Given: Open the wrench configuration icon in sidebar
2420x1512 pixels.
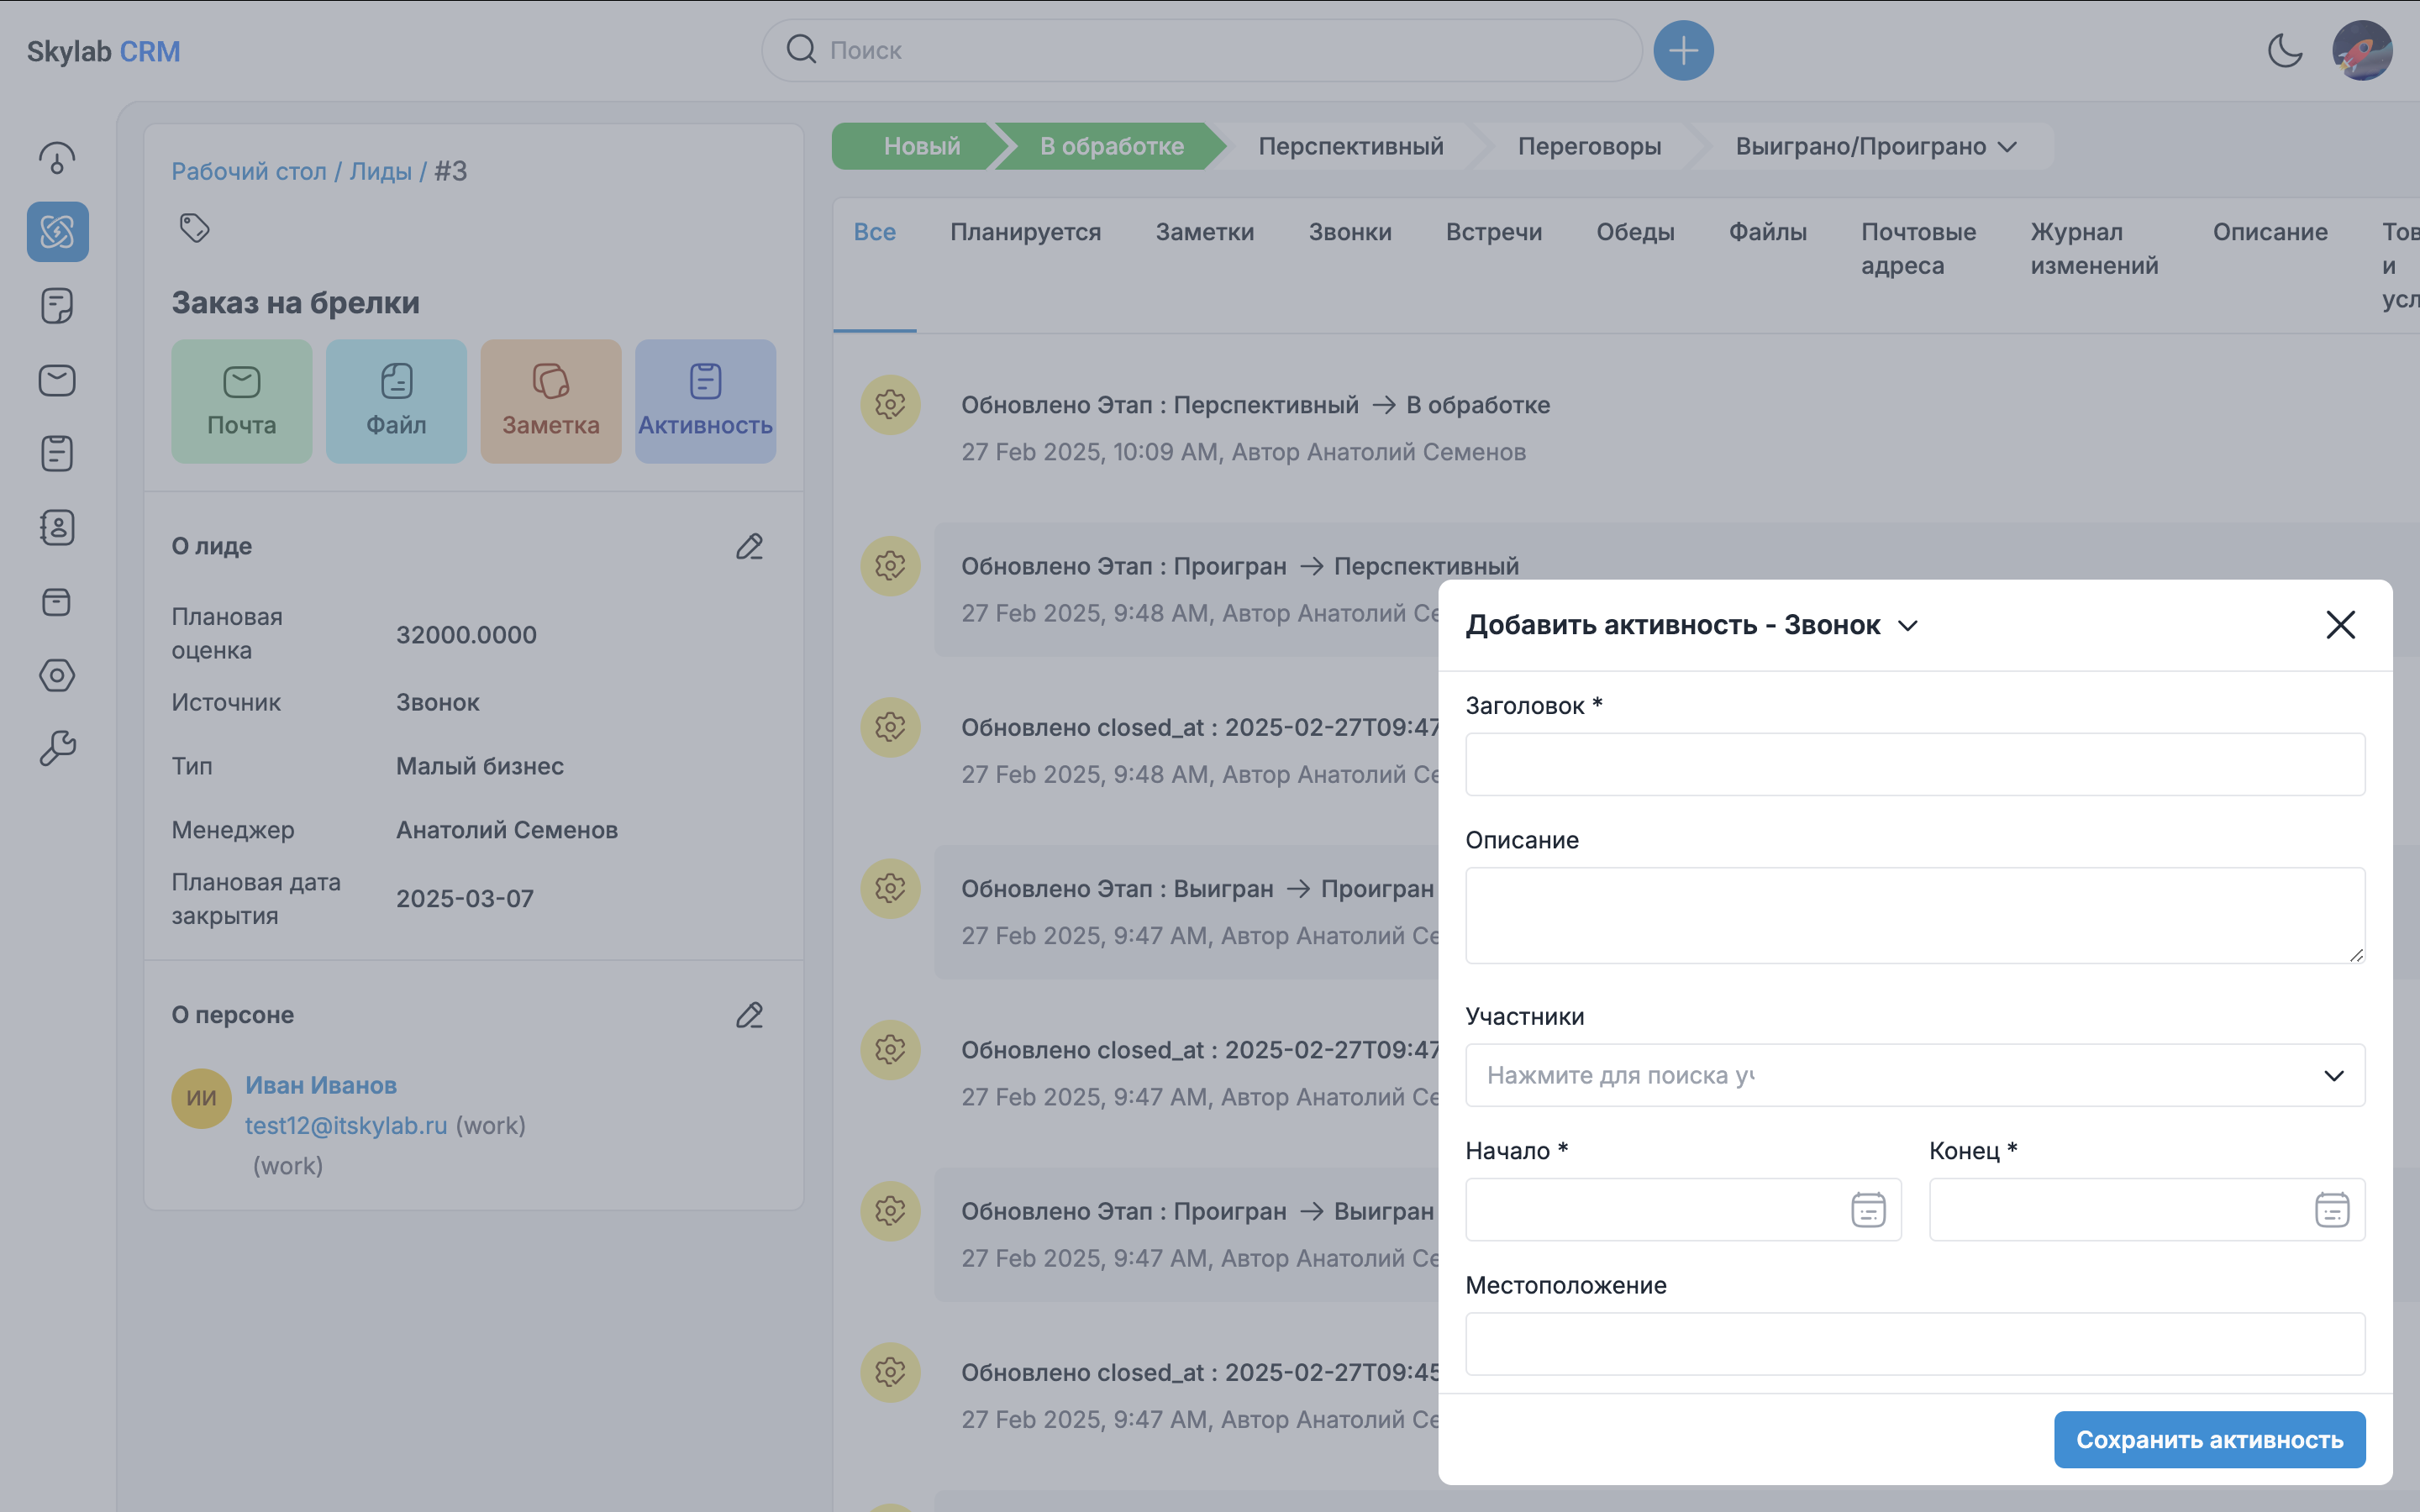Looking at the screenshot, I should tap(57, 748).
